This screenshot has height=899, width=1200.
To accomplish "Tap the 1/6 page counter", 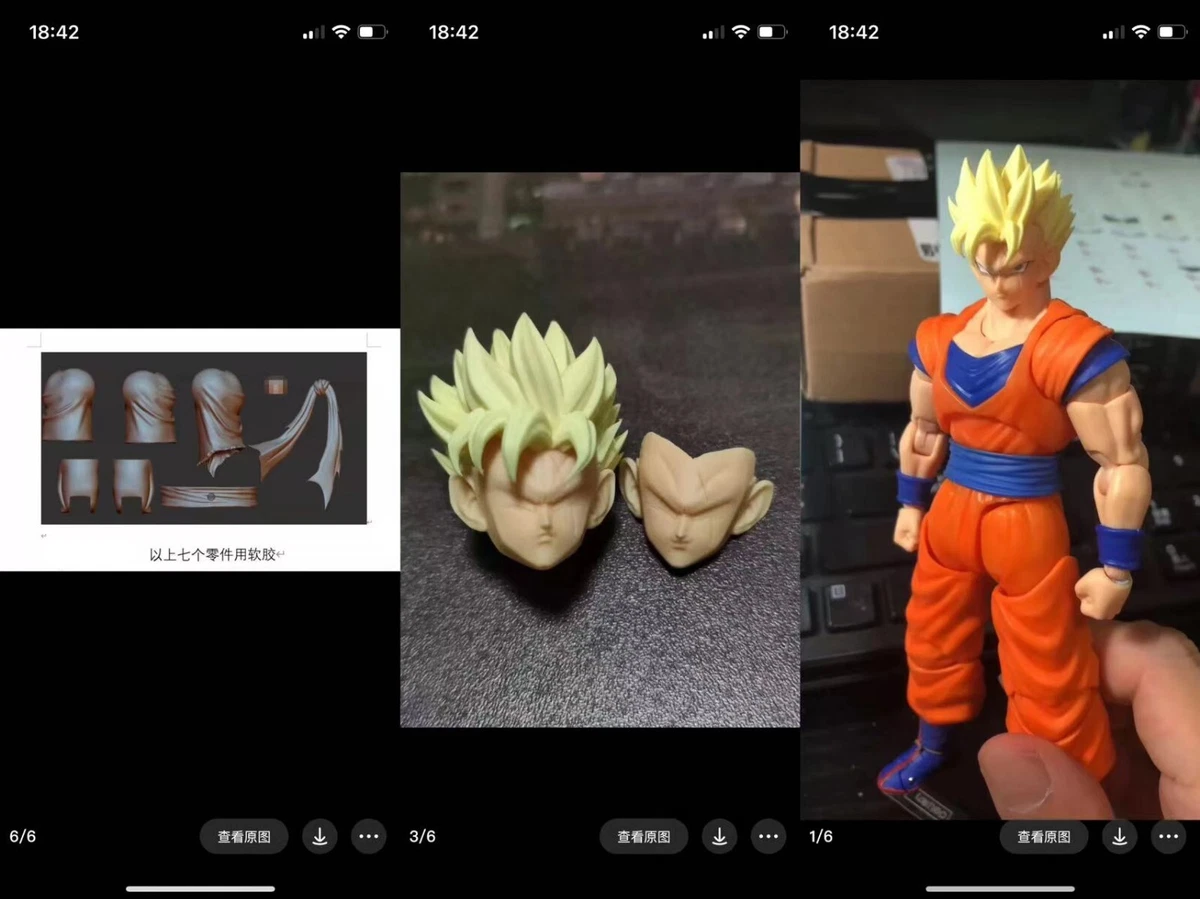I will [821, 836].
